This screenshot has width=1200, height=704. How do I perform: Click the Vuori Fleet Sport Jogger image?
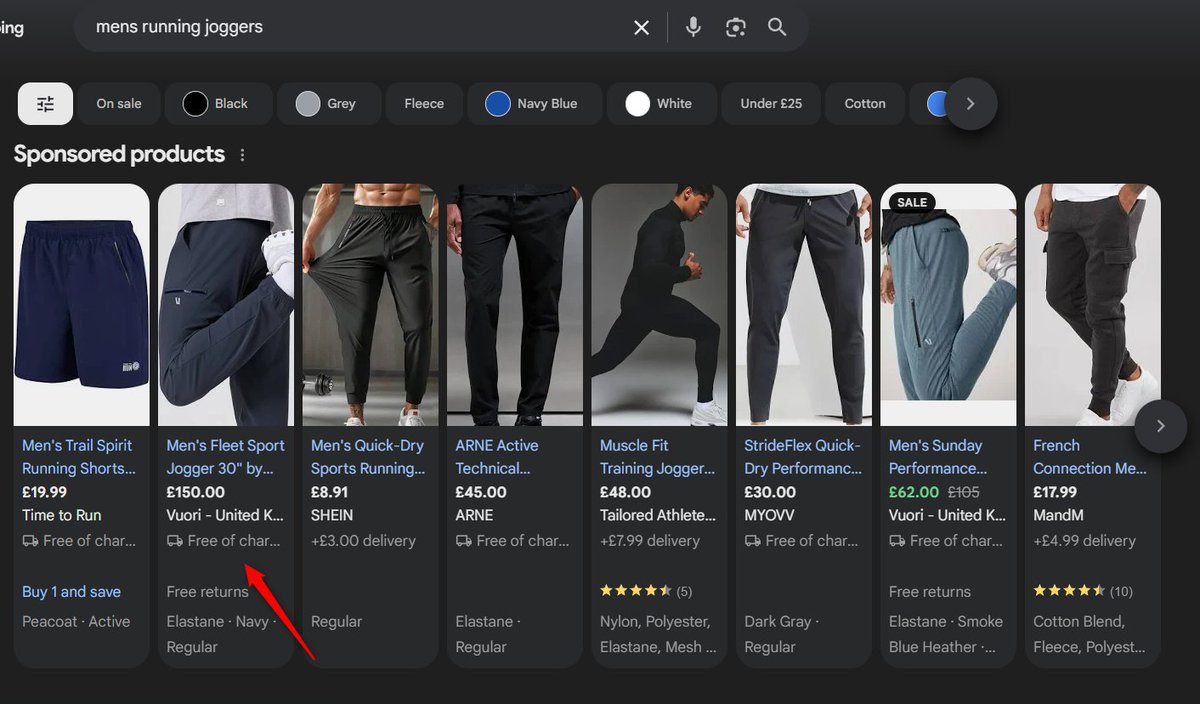(x=226, y=305)
